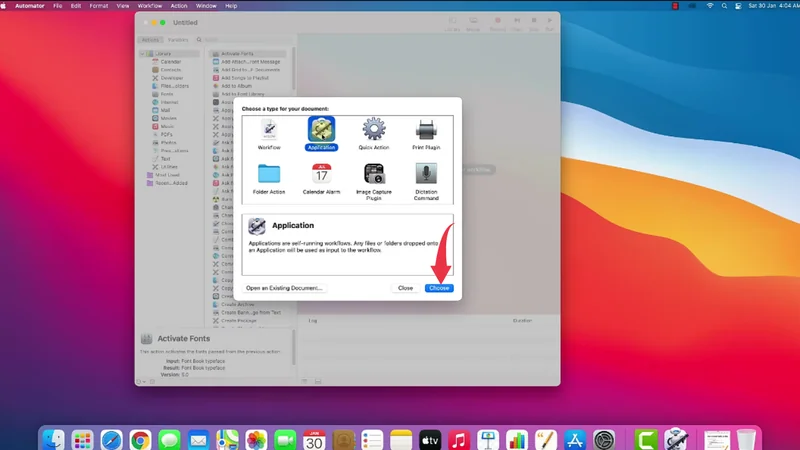Screen dimensions: 800x450
Task: Select the Print Plugin printer icon
Action: click(426, 130)
